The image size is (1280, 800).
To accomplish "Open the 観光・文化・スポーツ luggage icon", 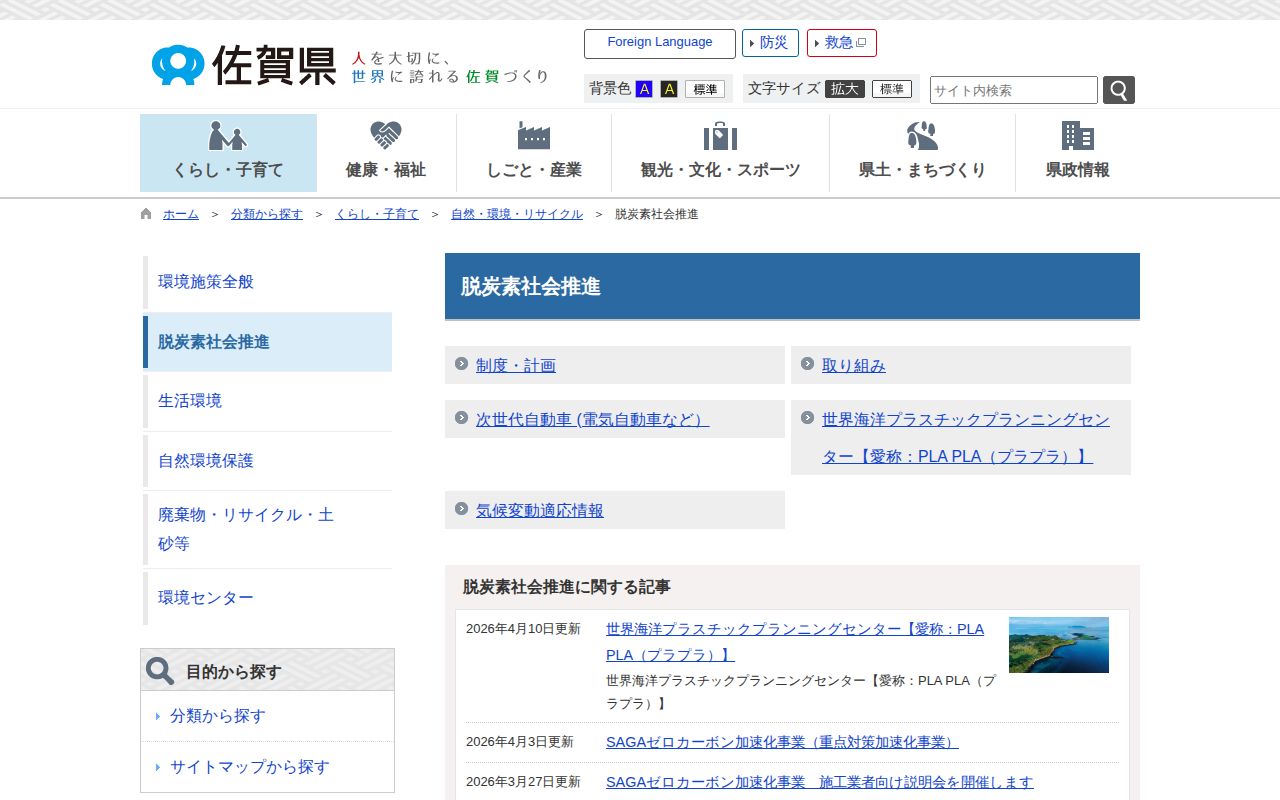I will coord(720,136).
